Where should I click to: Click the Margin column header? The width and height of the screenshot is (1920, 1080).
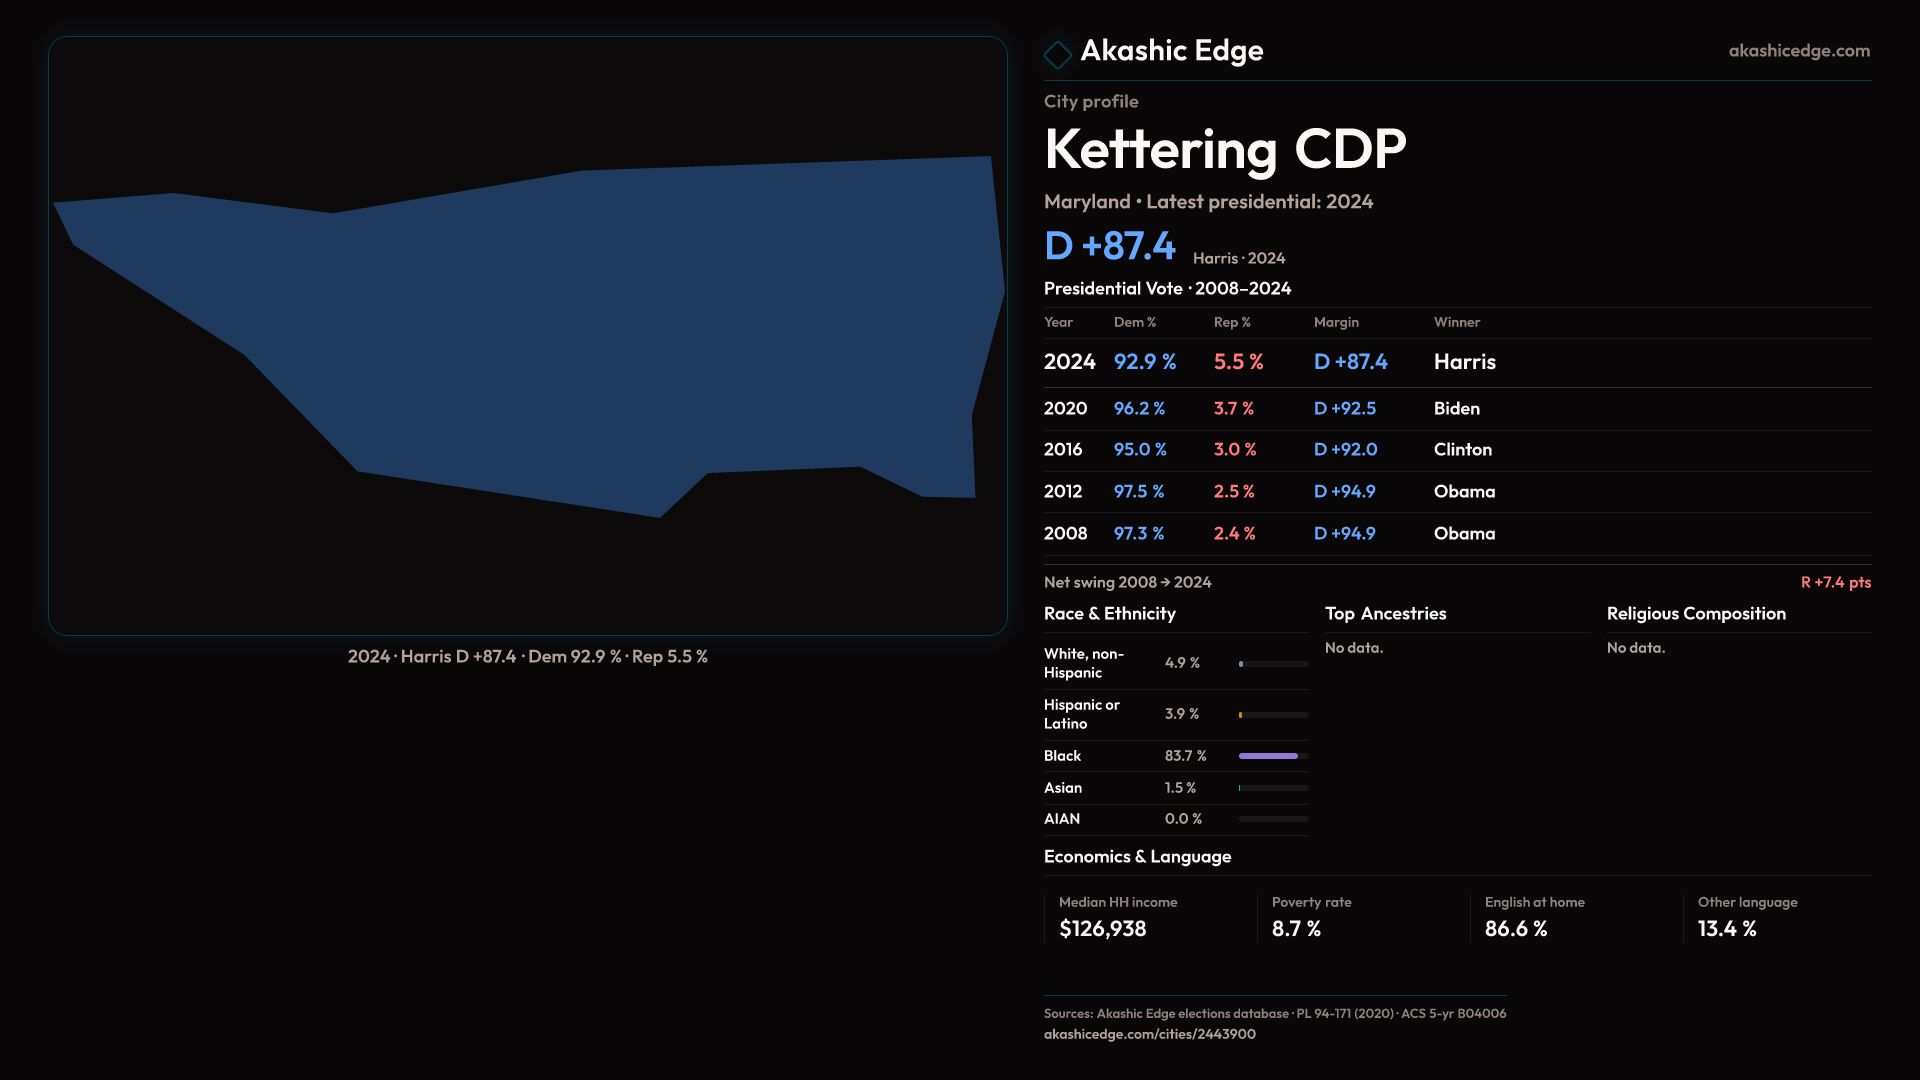1336,323
